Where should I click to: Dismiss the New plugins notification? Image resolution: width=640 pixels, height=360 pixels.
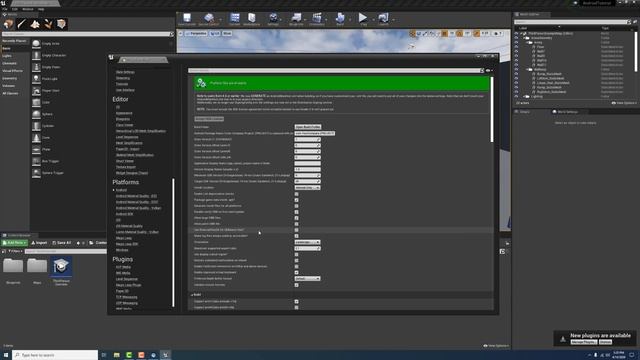point(605,342)
